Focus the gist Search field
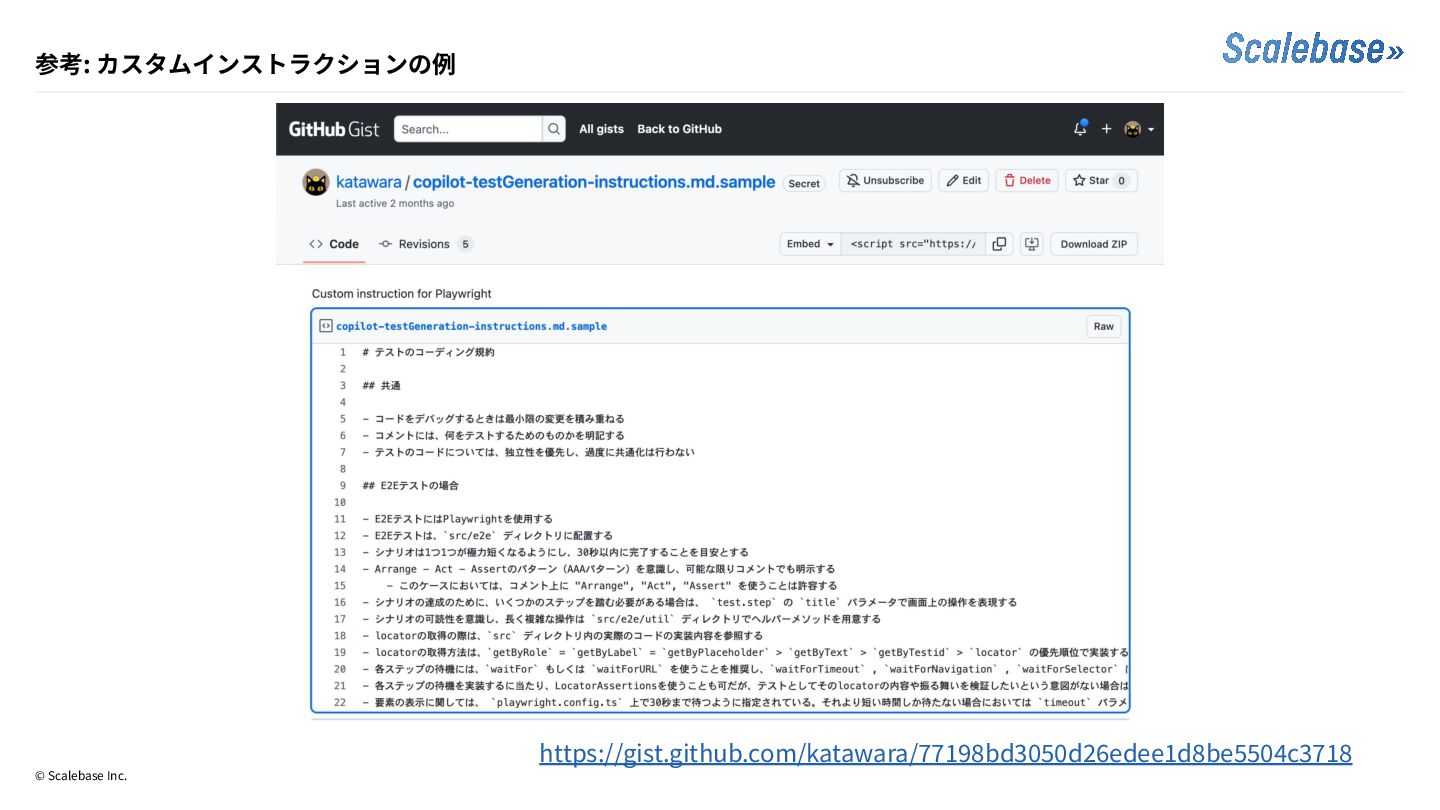The image size is (1440, 810). (468, 129)
